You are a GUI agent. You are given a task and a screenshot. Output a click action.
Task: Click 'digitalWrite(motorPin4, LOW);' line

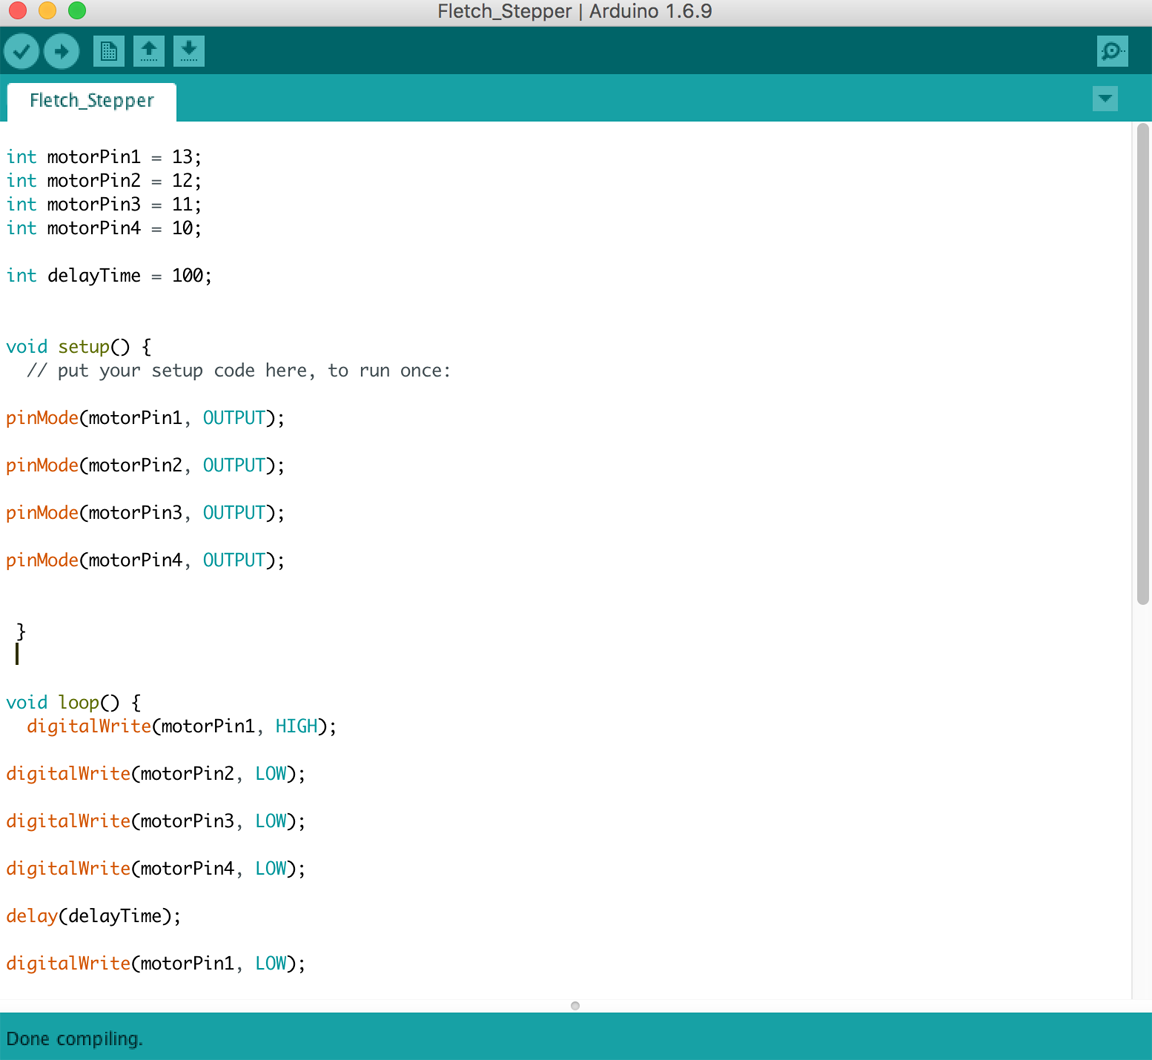click(x=156, y=869)
